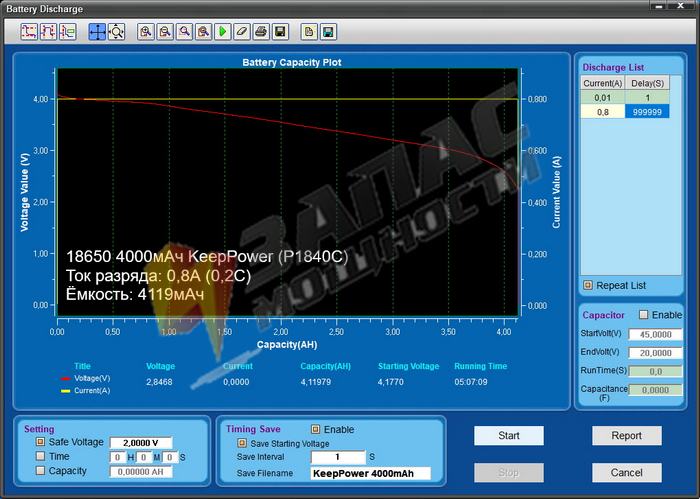The width and height of the screenshot is (700, 499).
Task: Click the Save Filename input field
Action: pyautogui.click(x=369, y=474)
